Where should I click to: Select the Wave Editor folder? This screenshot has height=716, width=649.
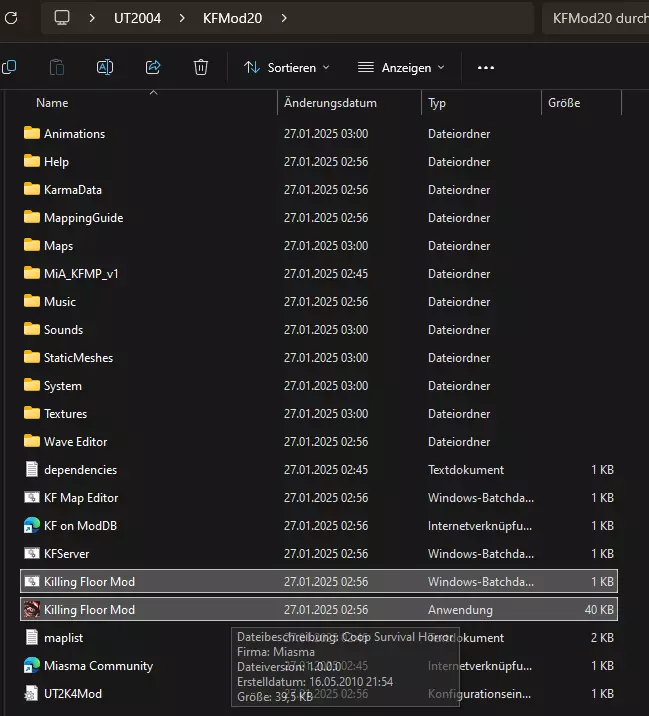pos(75,441)
